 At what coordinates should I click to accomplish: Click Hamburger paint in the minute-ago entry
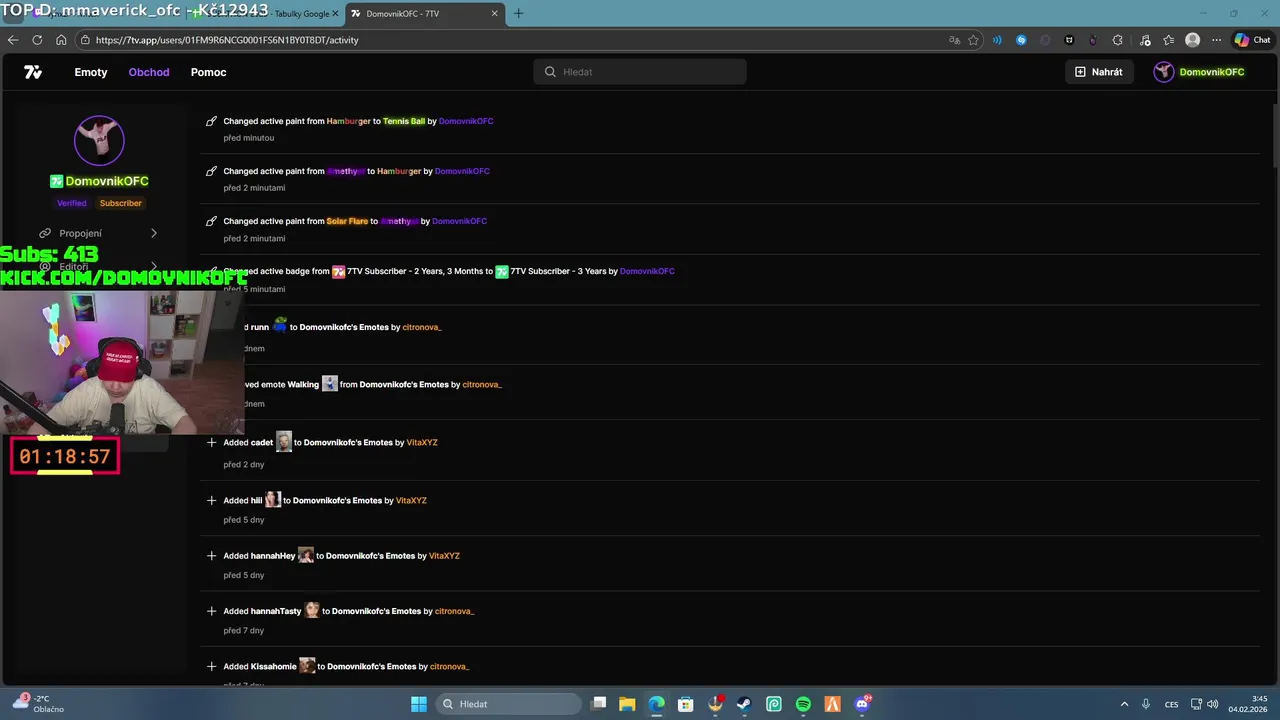coord(349,121)
